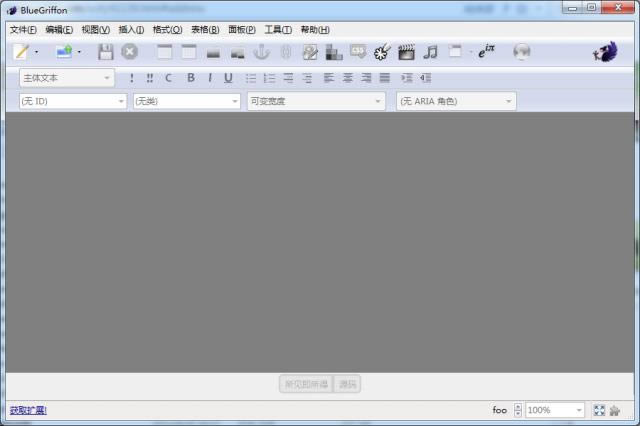Insert an anchor with anchor icon
Viewport: 640px width, 426px height.
coord(262,52)
